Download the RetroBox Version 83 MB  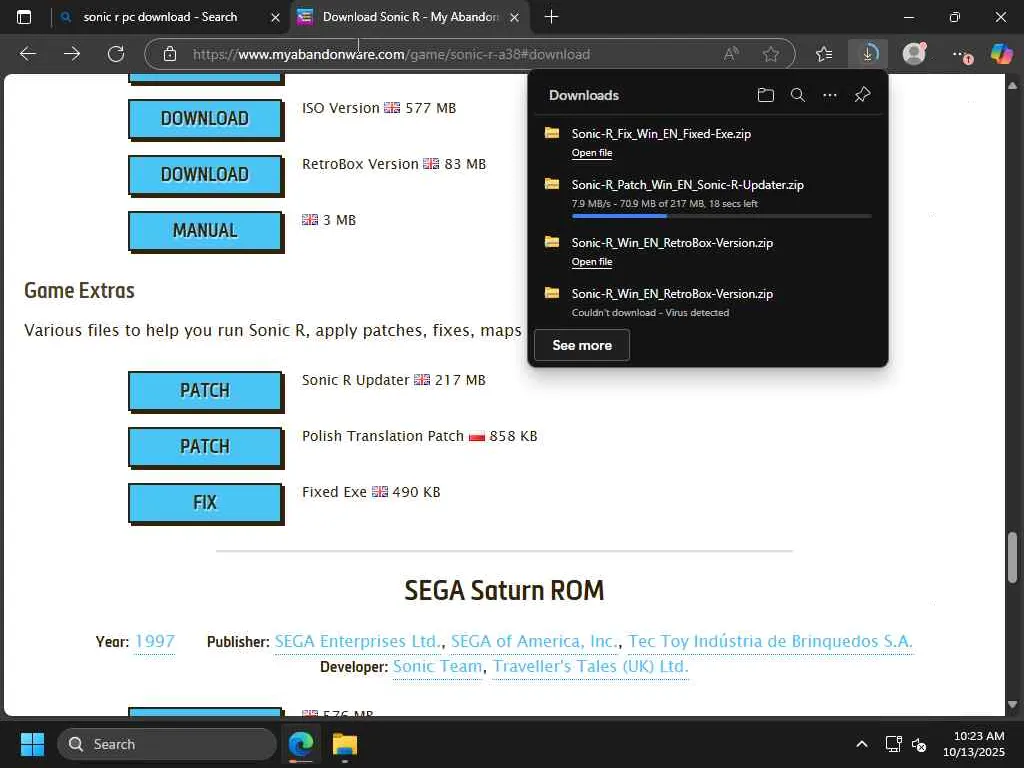[x=205, y=175]
